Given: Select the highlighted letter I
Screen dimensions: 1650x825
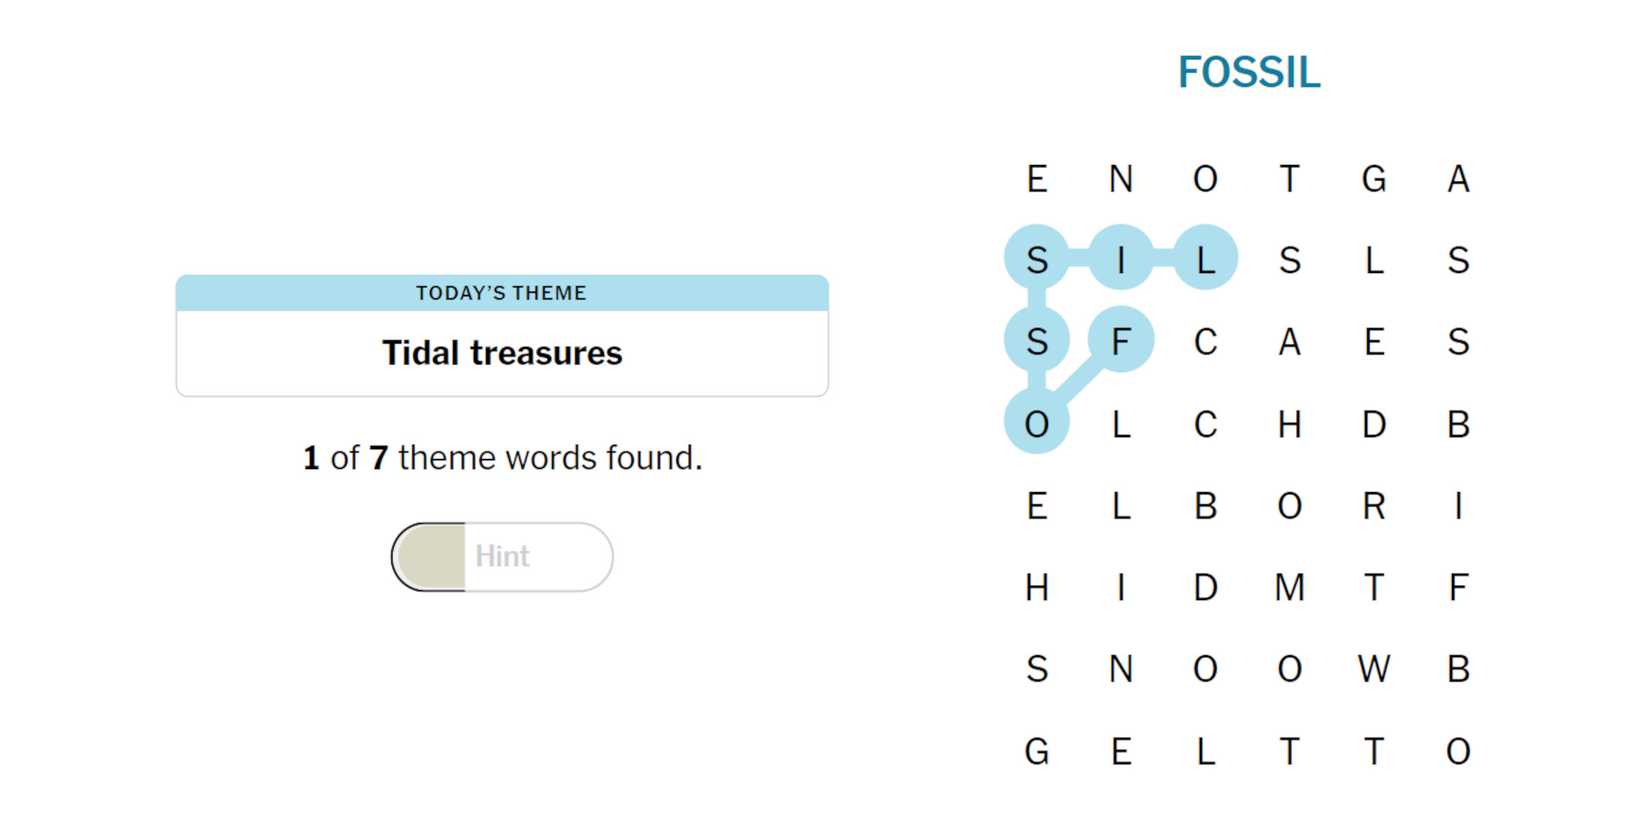Looking at the screenshot, I should click(x=1121, y=260).
